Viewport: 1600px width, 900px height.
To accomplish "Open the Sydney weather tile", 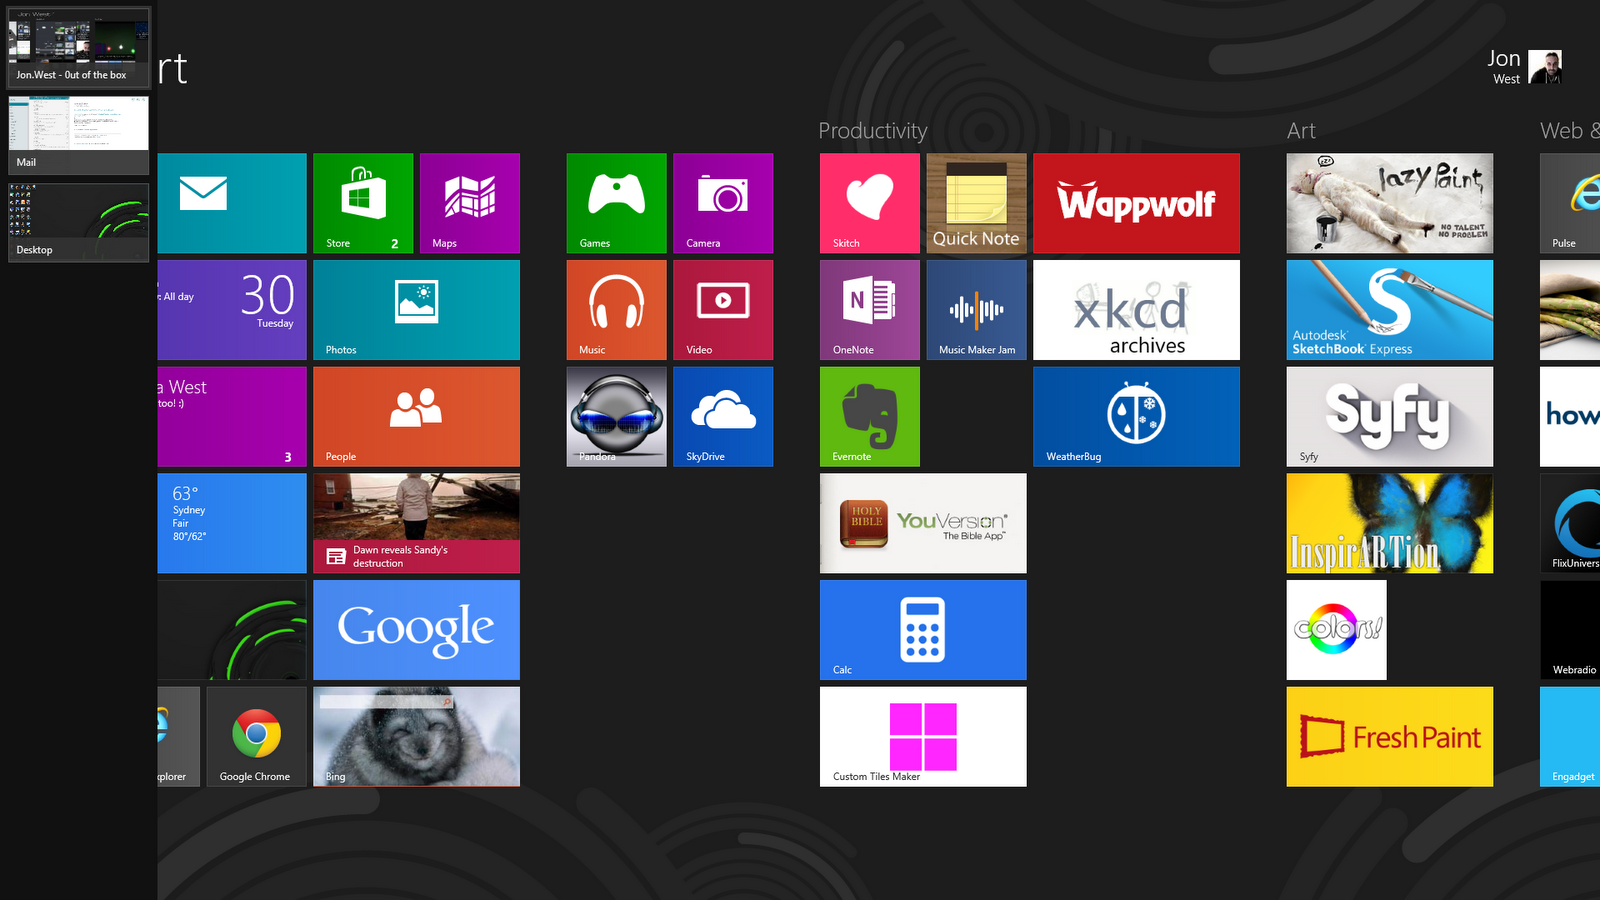I will pos(232,523).
